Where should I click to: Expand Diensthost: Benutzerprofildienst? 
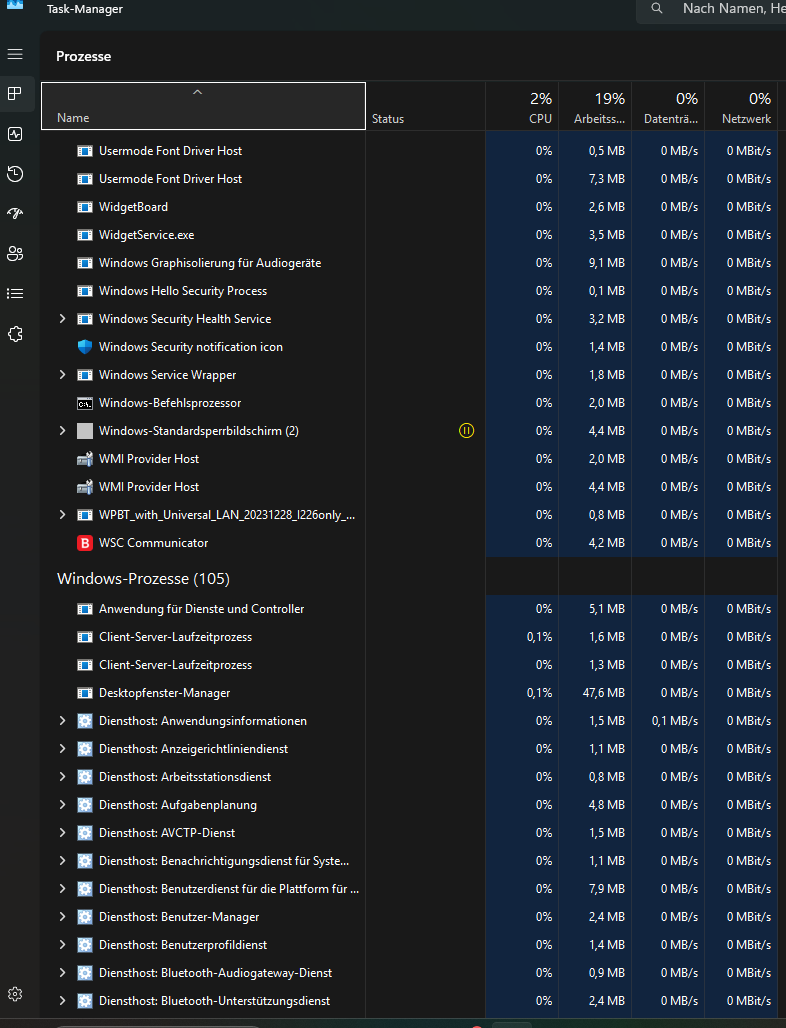tap(62, 945)
